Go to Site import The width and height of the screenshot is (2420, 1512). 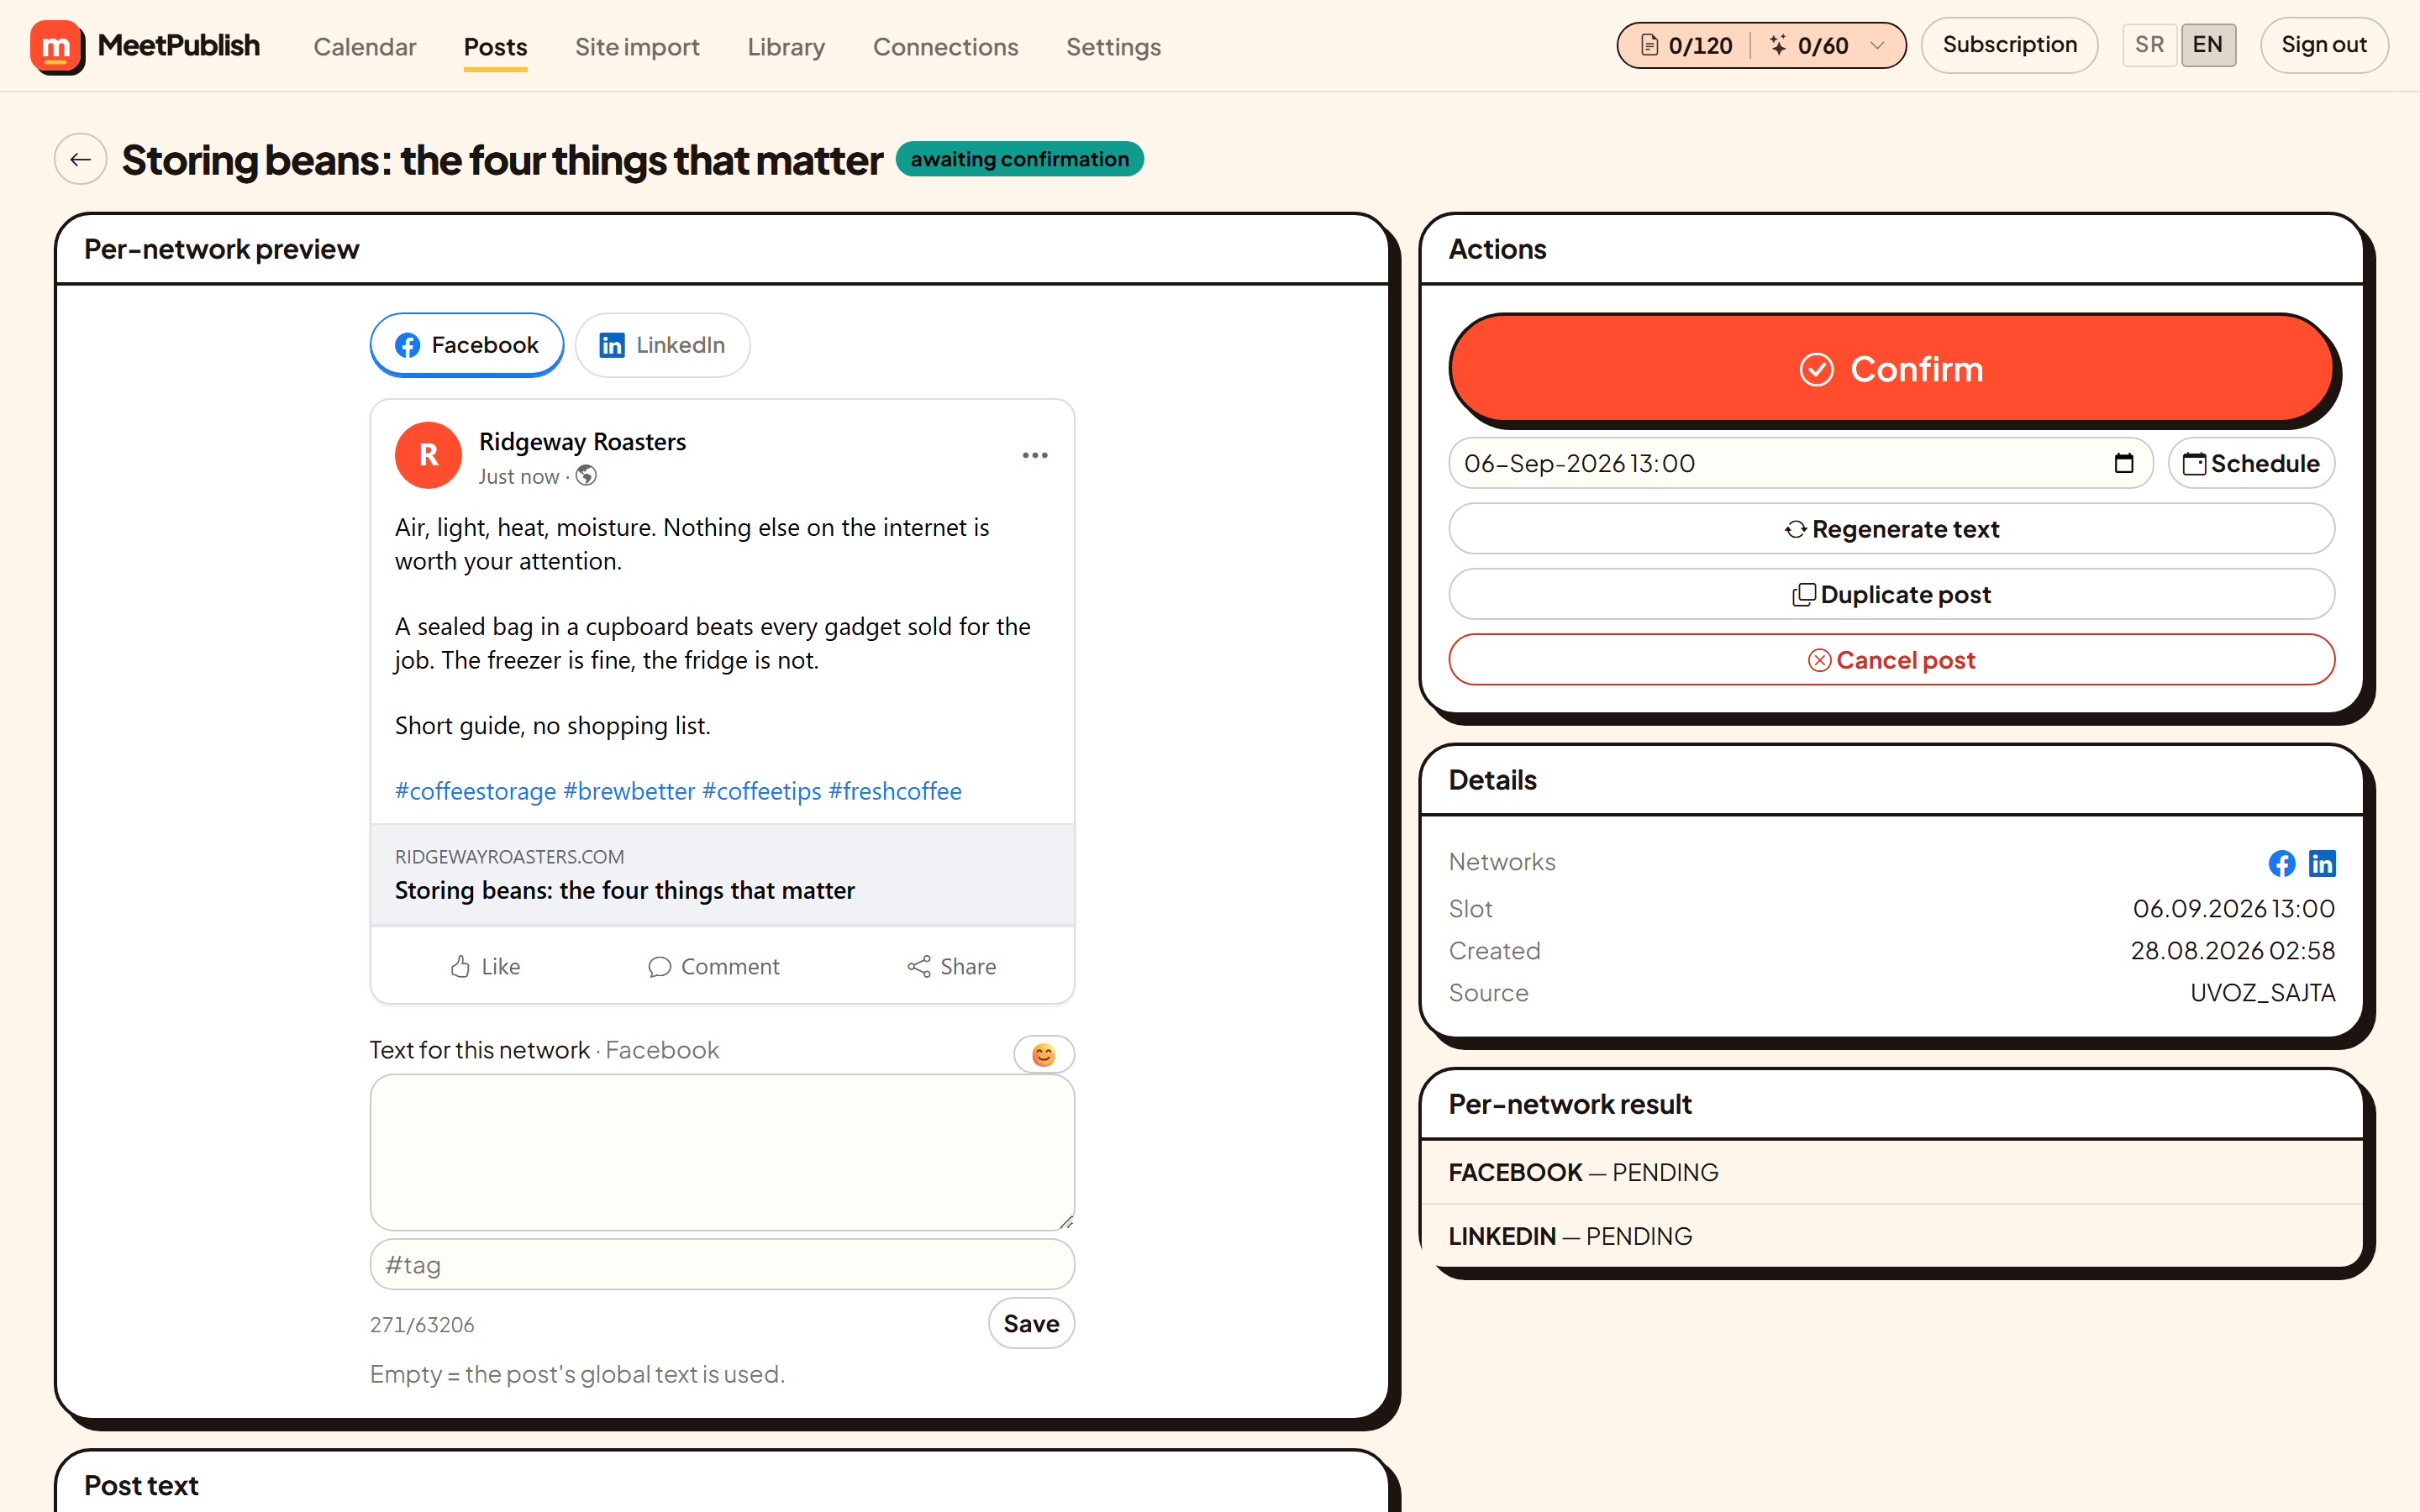637,46
